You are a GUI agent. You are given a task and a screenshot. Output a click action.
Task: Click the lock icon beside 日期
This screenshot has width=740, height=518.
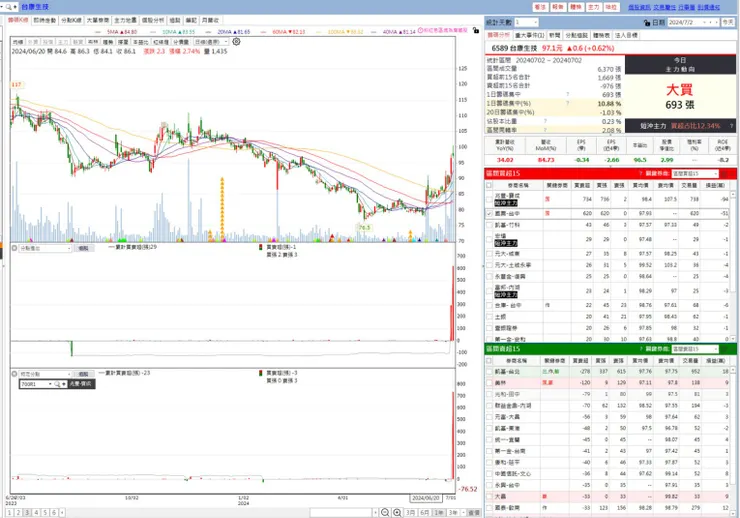click(647, 22)
